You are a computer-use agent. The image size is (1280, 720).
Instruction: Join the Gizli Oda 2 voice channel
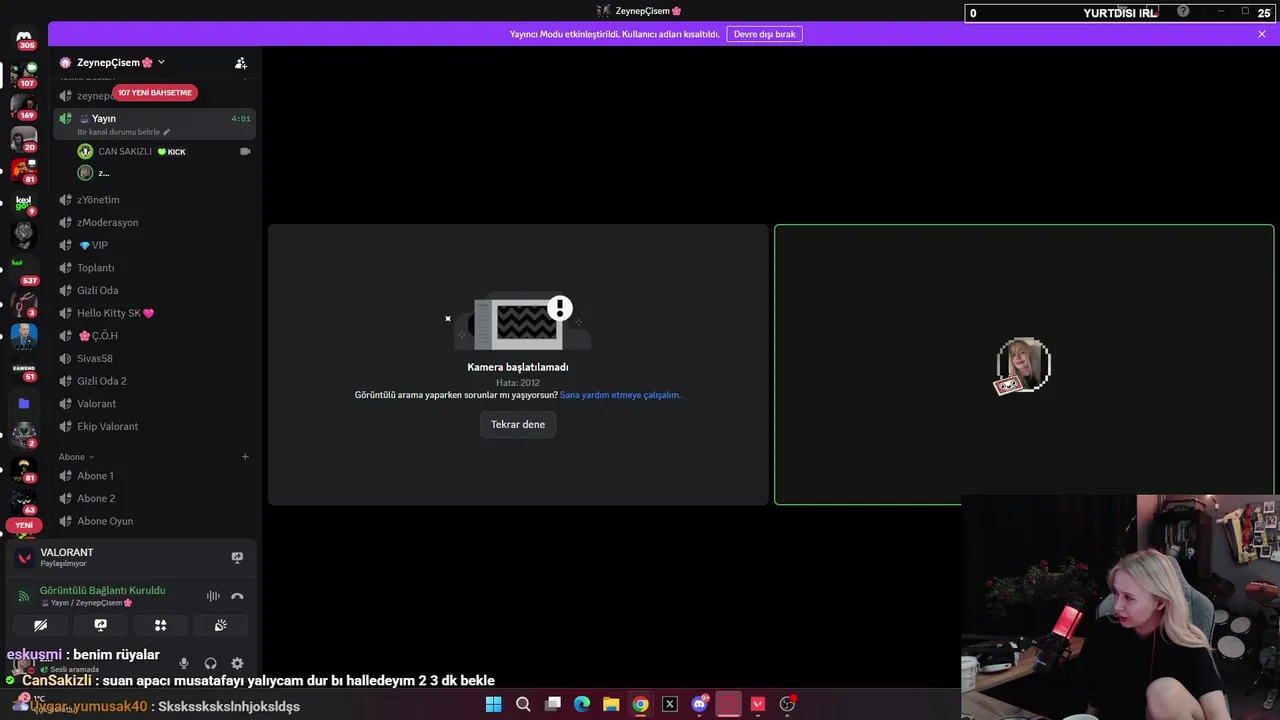(155, 381)
